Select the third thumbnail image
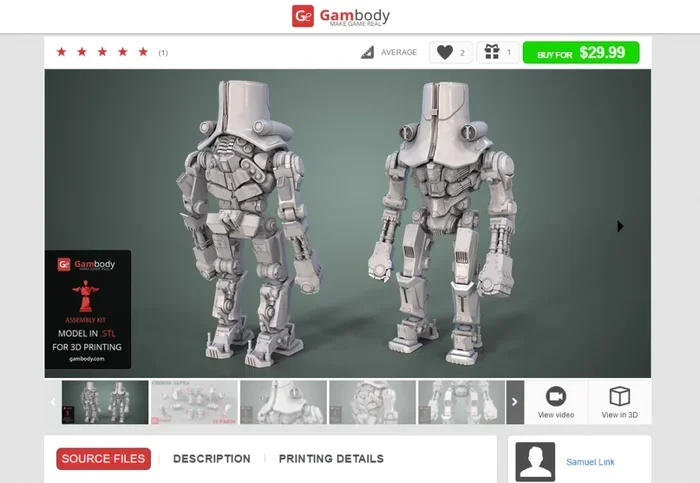Viewport: 700px width, 483px height. click(x=283, y=402)
